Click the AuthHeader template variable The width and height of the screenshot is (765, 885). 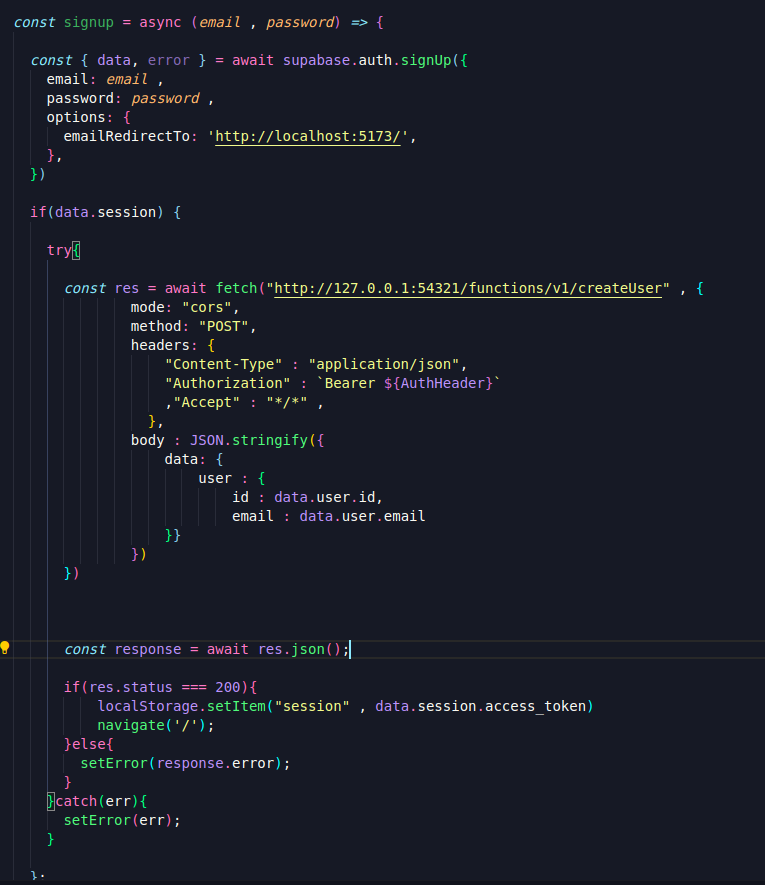pos(451,383)
